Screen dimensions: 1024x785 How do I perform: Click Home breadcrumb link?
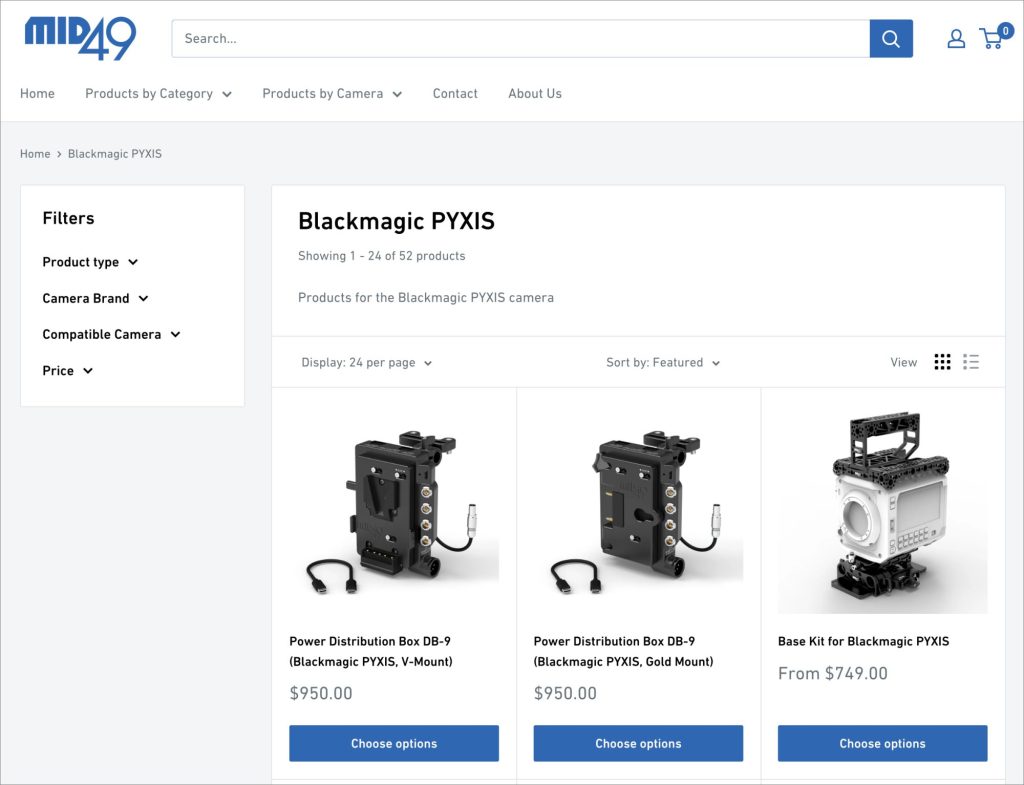pyautogui.click(x=35, y=153)
